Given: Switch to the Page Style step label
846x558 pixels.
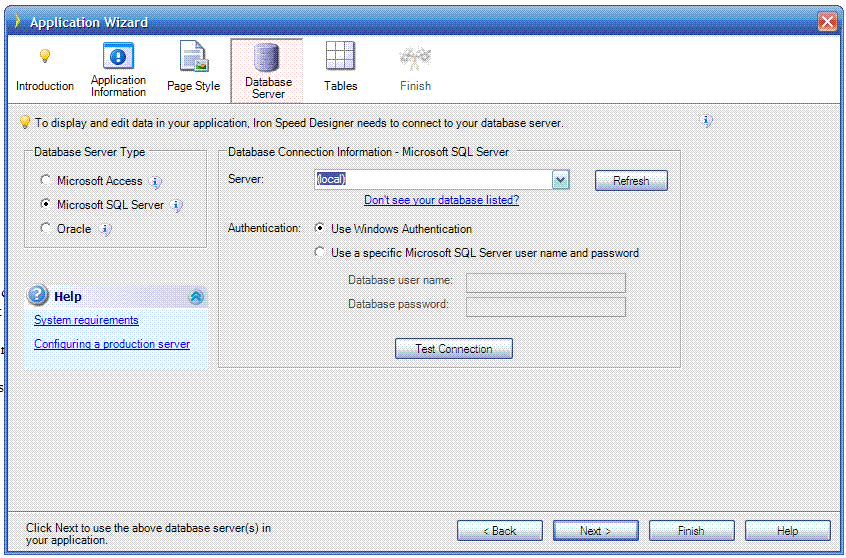Looking at the screenshot, I should pos(193,86).
